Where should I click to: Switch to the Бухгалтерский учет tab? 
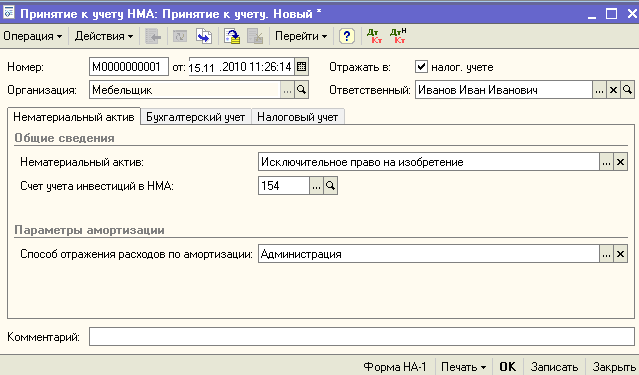pyautogui.click(x=196, y=117)
